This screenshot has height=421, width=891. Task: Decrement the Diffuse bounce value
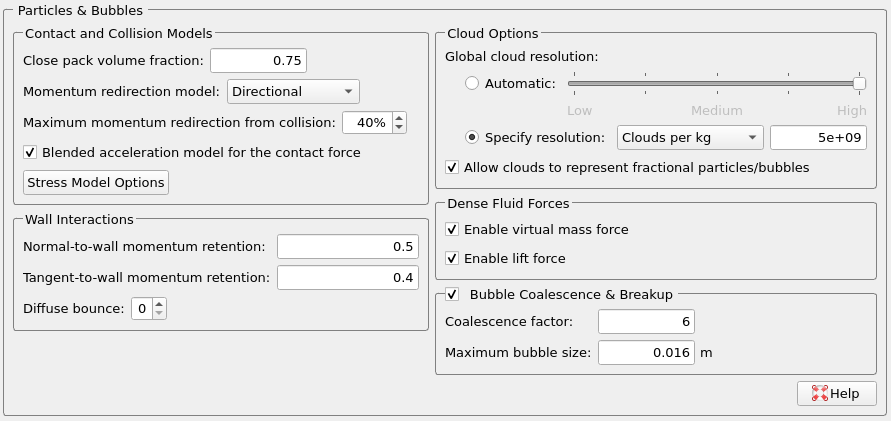(160, 314)
